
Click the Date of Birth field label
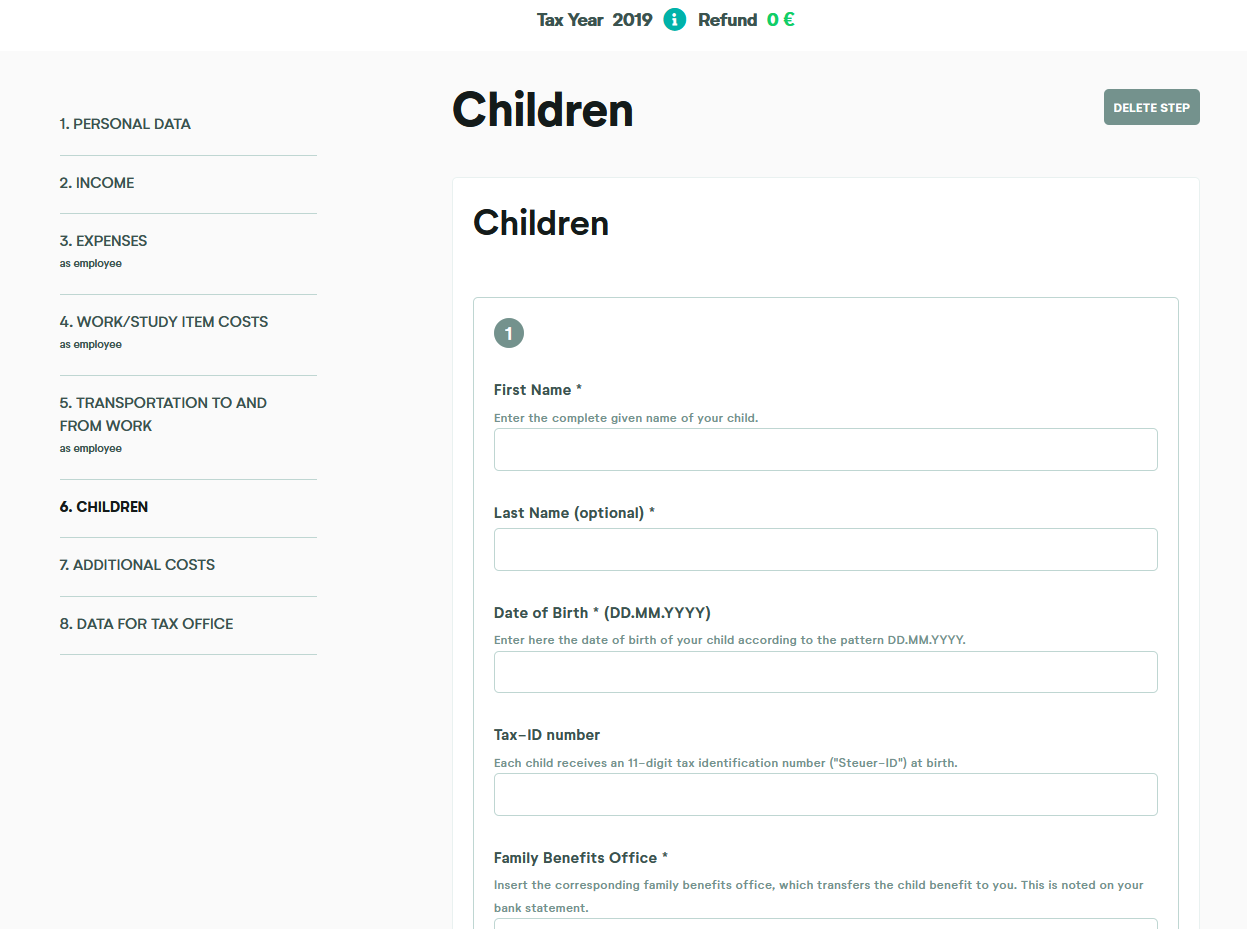[x=602, y=613]
